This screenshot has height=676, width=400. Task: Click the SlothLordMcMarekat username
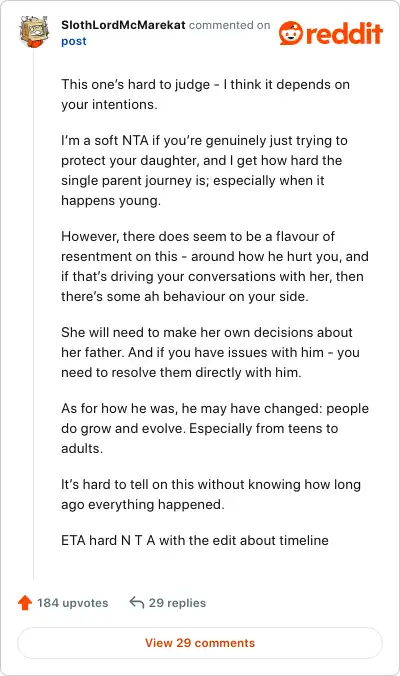(x=123, y=25)
